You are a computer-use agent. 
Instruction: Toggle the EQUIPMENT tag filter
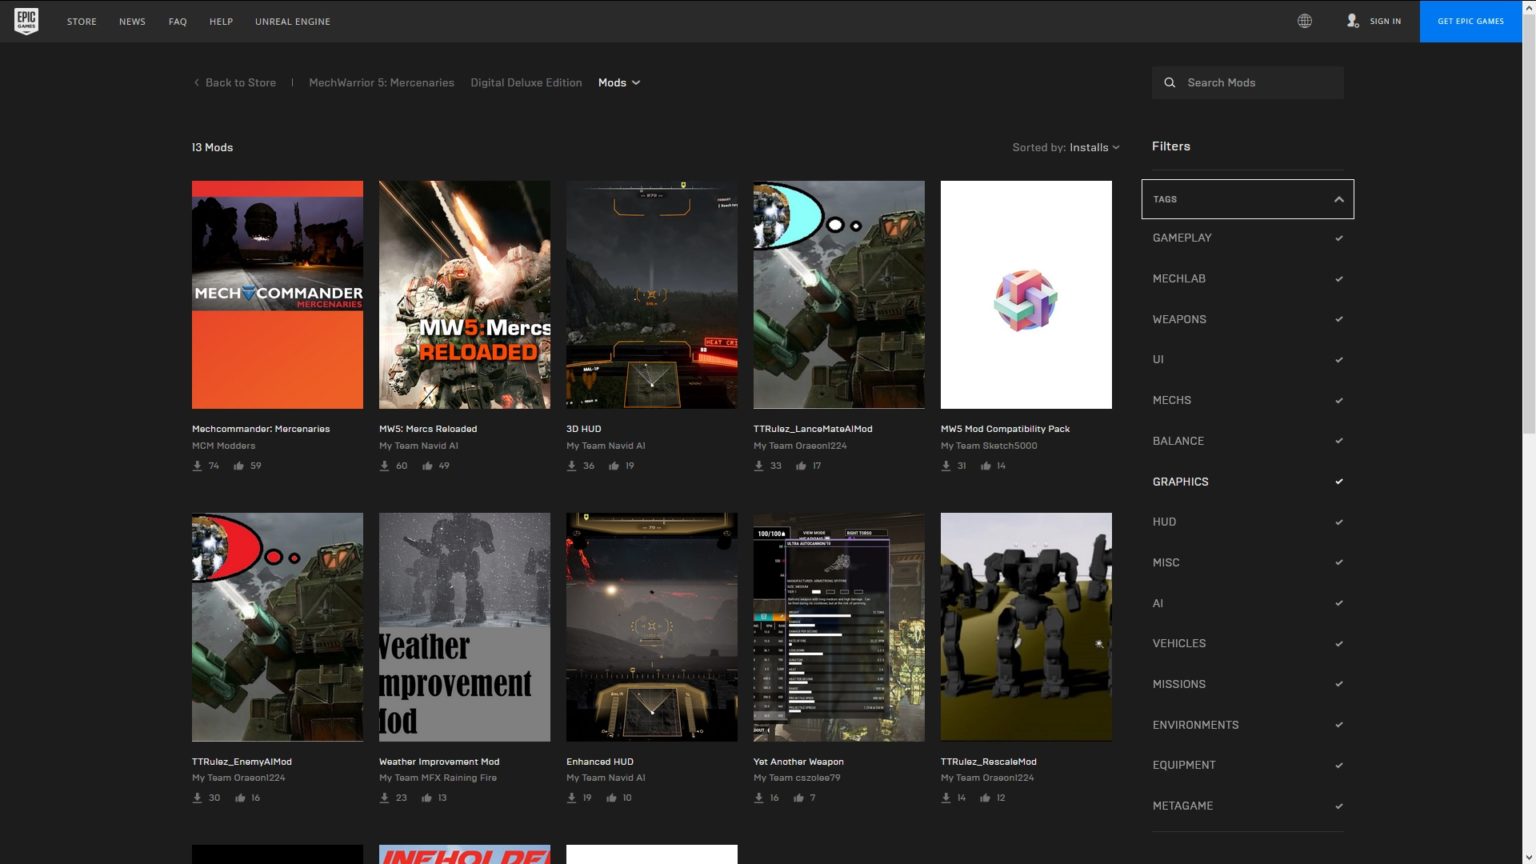coord(1248,765)
